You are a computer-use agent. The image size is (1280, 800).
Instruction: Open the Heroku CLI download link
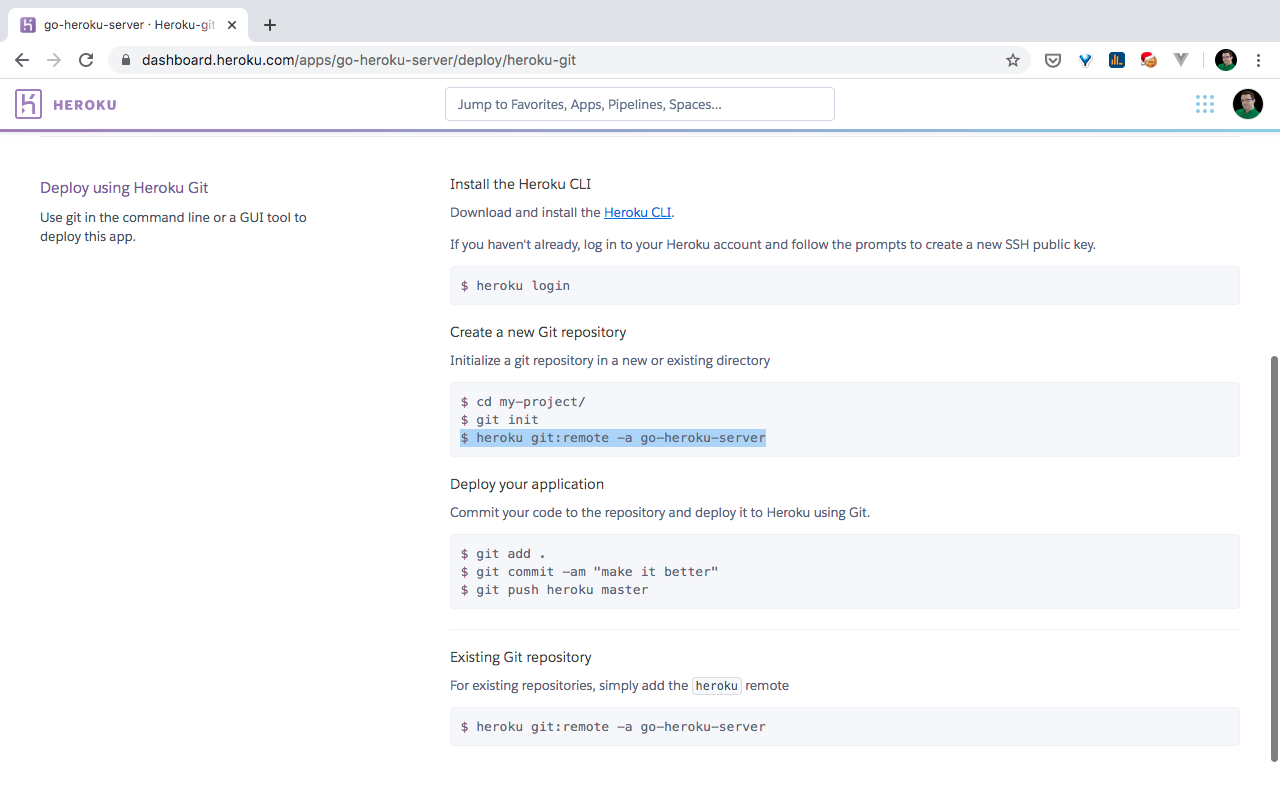(637, 212)
